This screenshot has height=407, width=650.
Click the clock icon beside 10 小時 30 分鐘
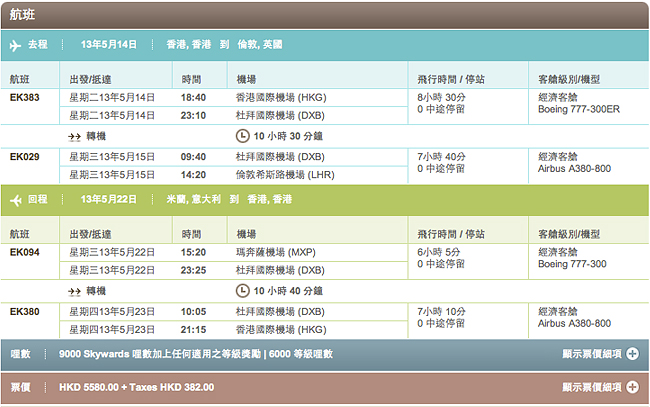(x=241, y=135)
